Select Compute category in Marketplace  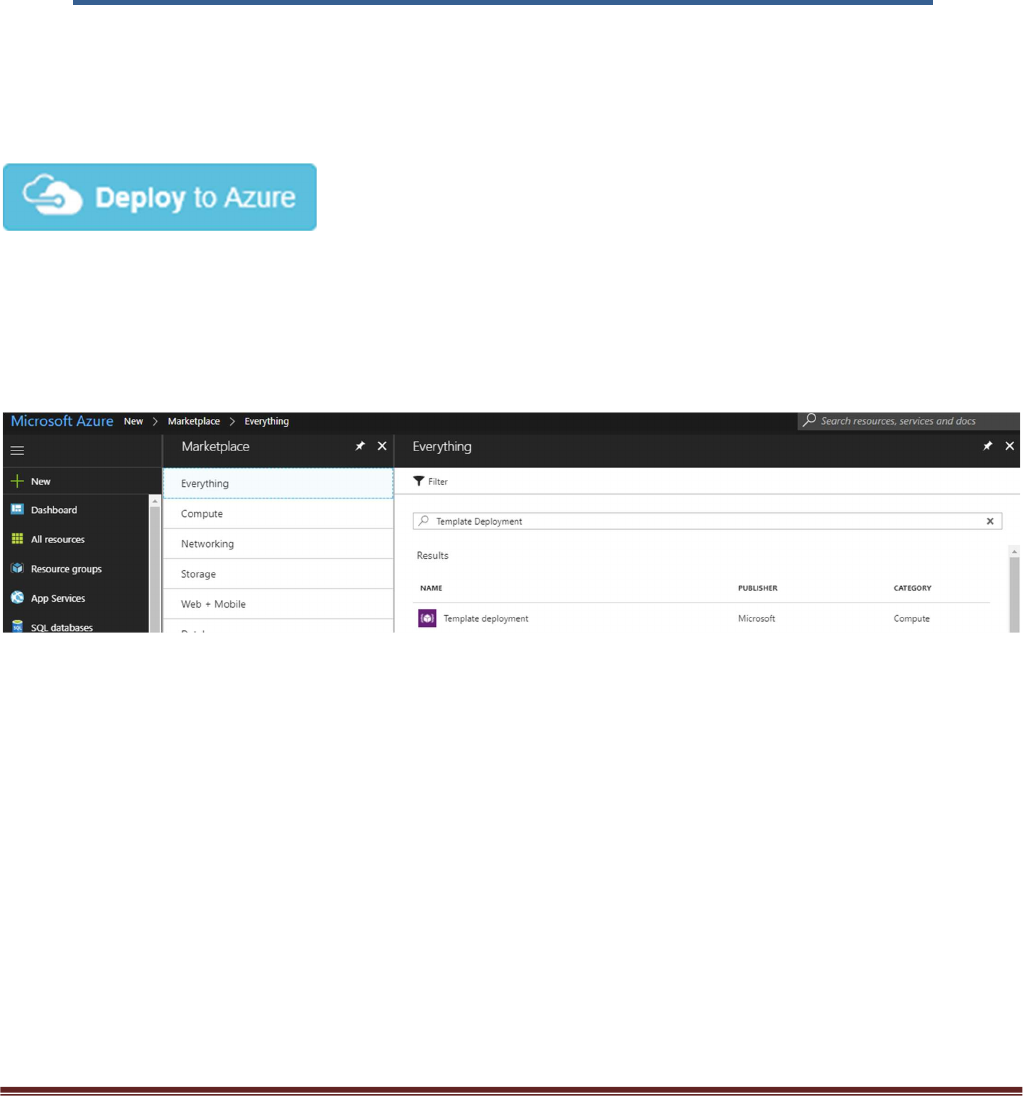click(278, 513)
